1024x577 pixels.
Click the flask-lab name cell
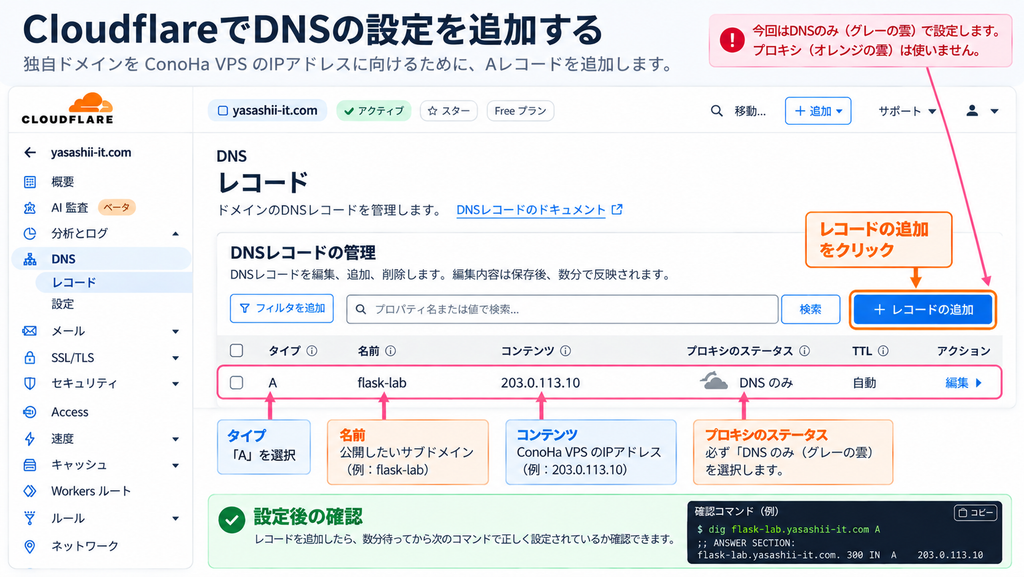[382, 383]
